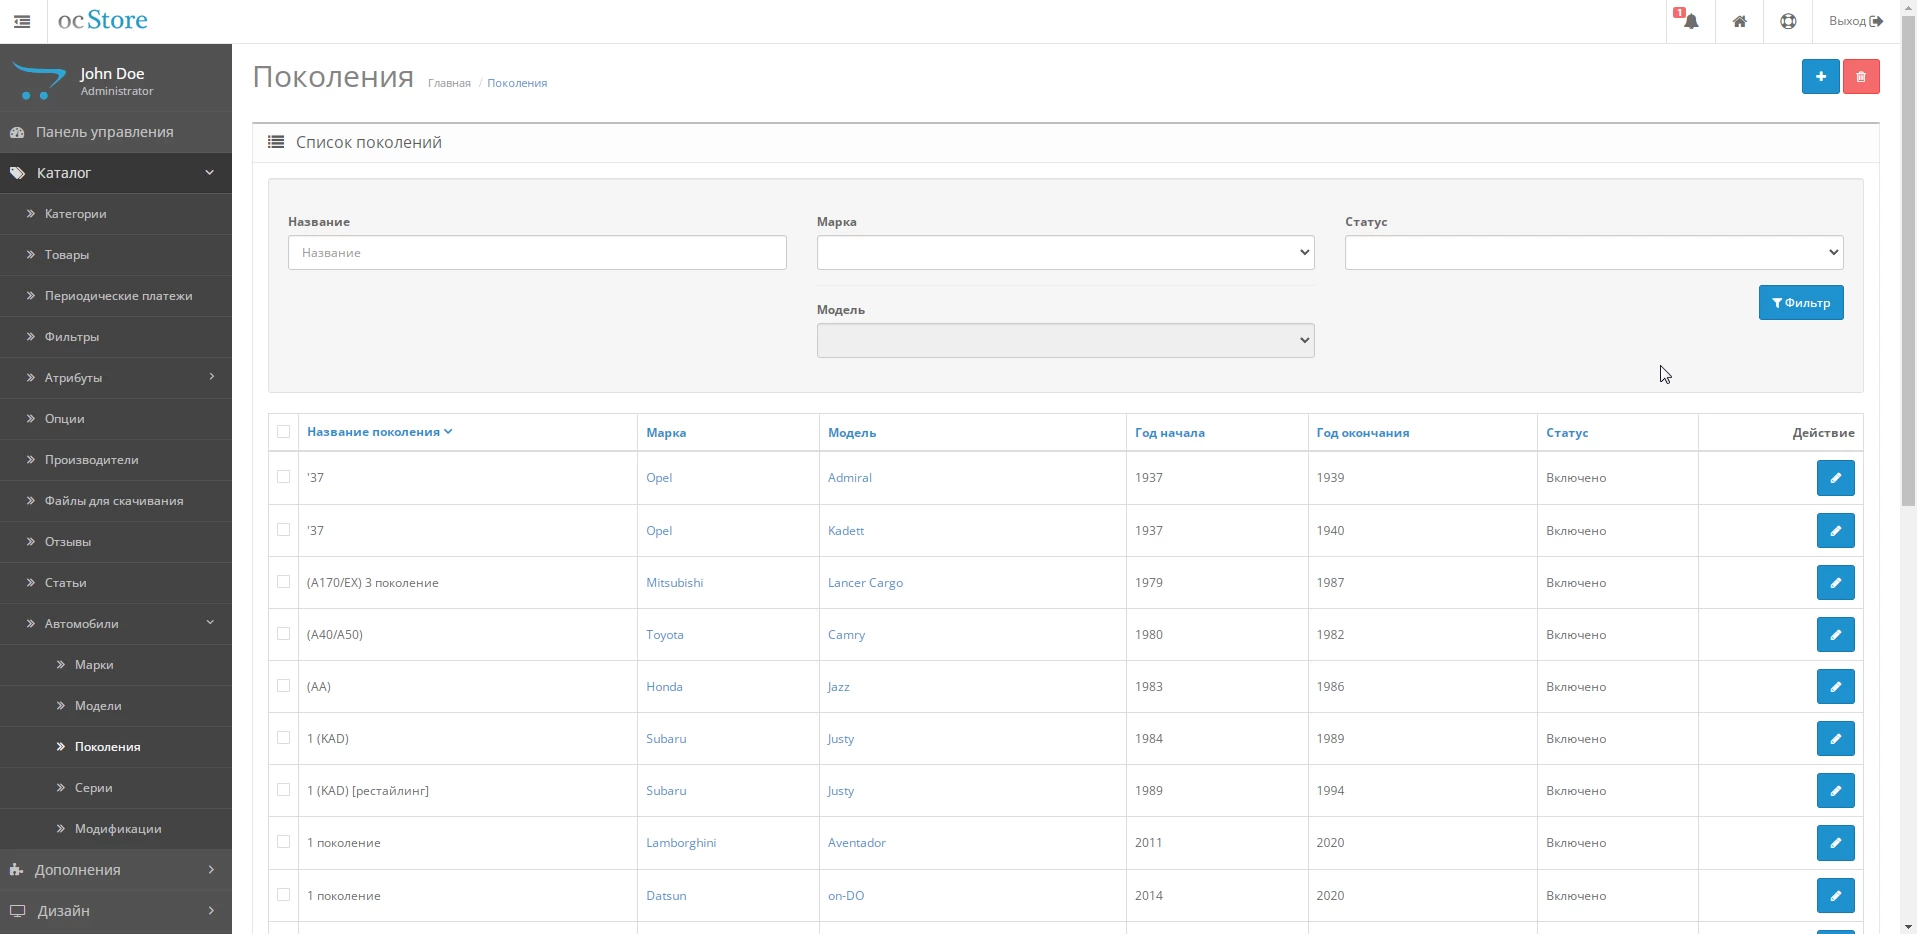Edit the Toyota Camry (A40/A50) row
Image resolution: width=1917 pixels, height=934 pixels.
(x=1836, y=635)
